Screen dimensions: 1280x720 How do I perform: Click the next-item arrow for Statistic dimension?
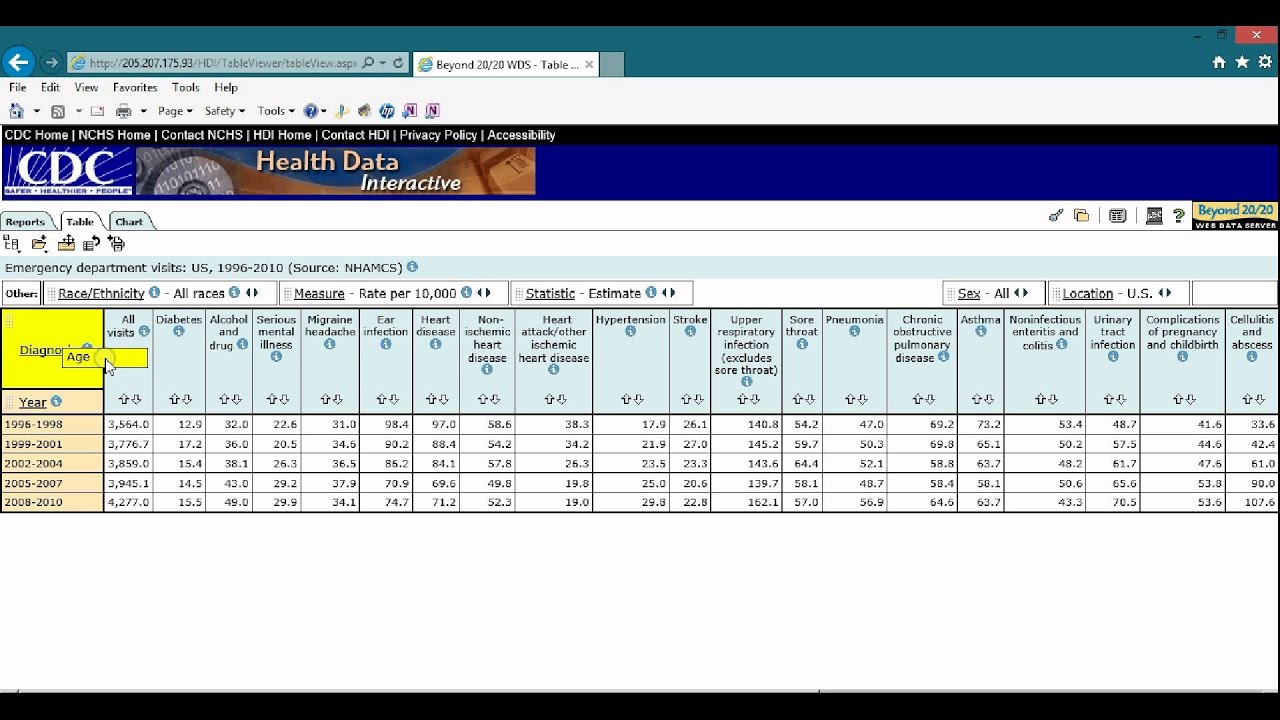coord(672,293)
